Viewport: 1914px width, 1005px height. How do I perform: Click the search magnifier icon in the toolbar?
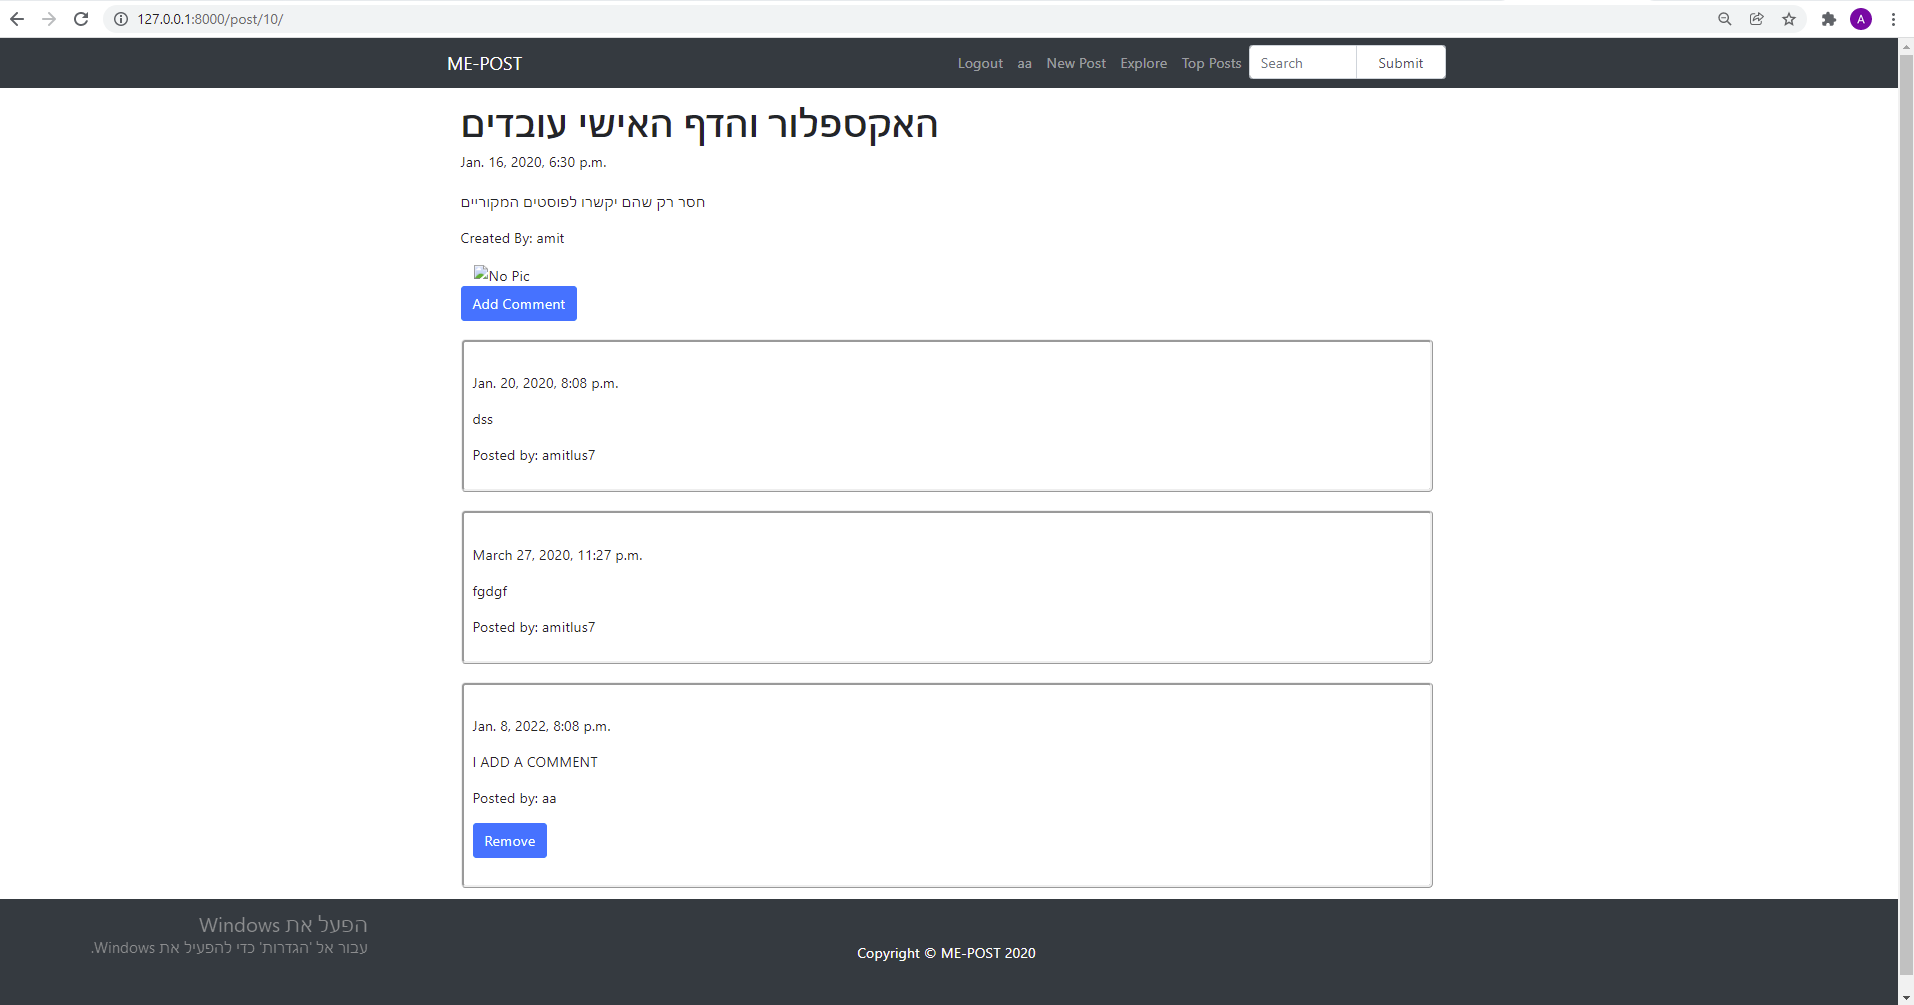pos(1724,18)
